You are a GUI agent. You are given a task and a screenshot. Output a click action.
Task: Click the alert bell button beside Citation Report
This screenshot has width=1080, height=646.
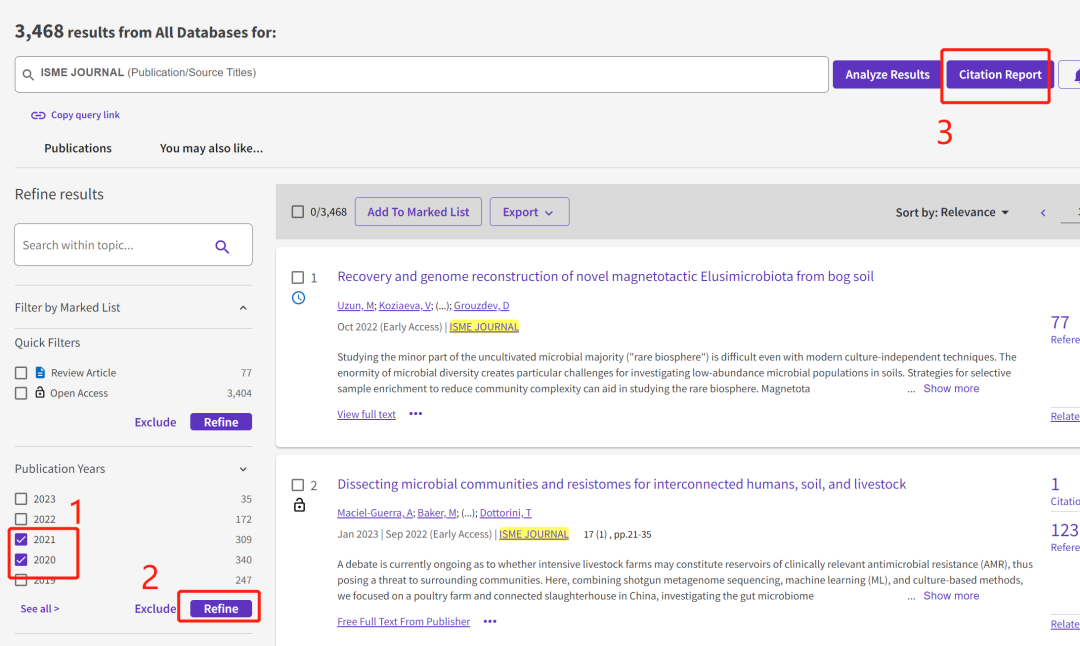tap(1072, 74)
